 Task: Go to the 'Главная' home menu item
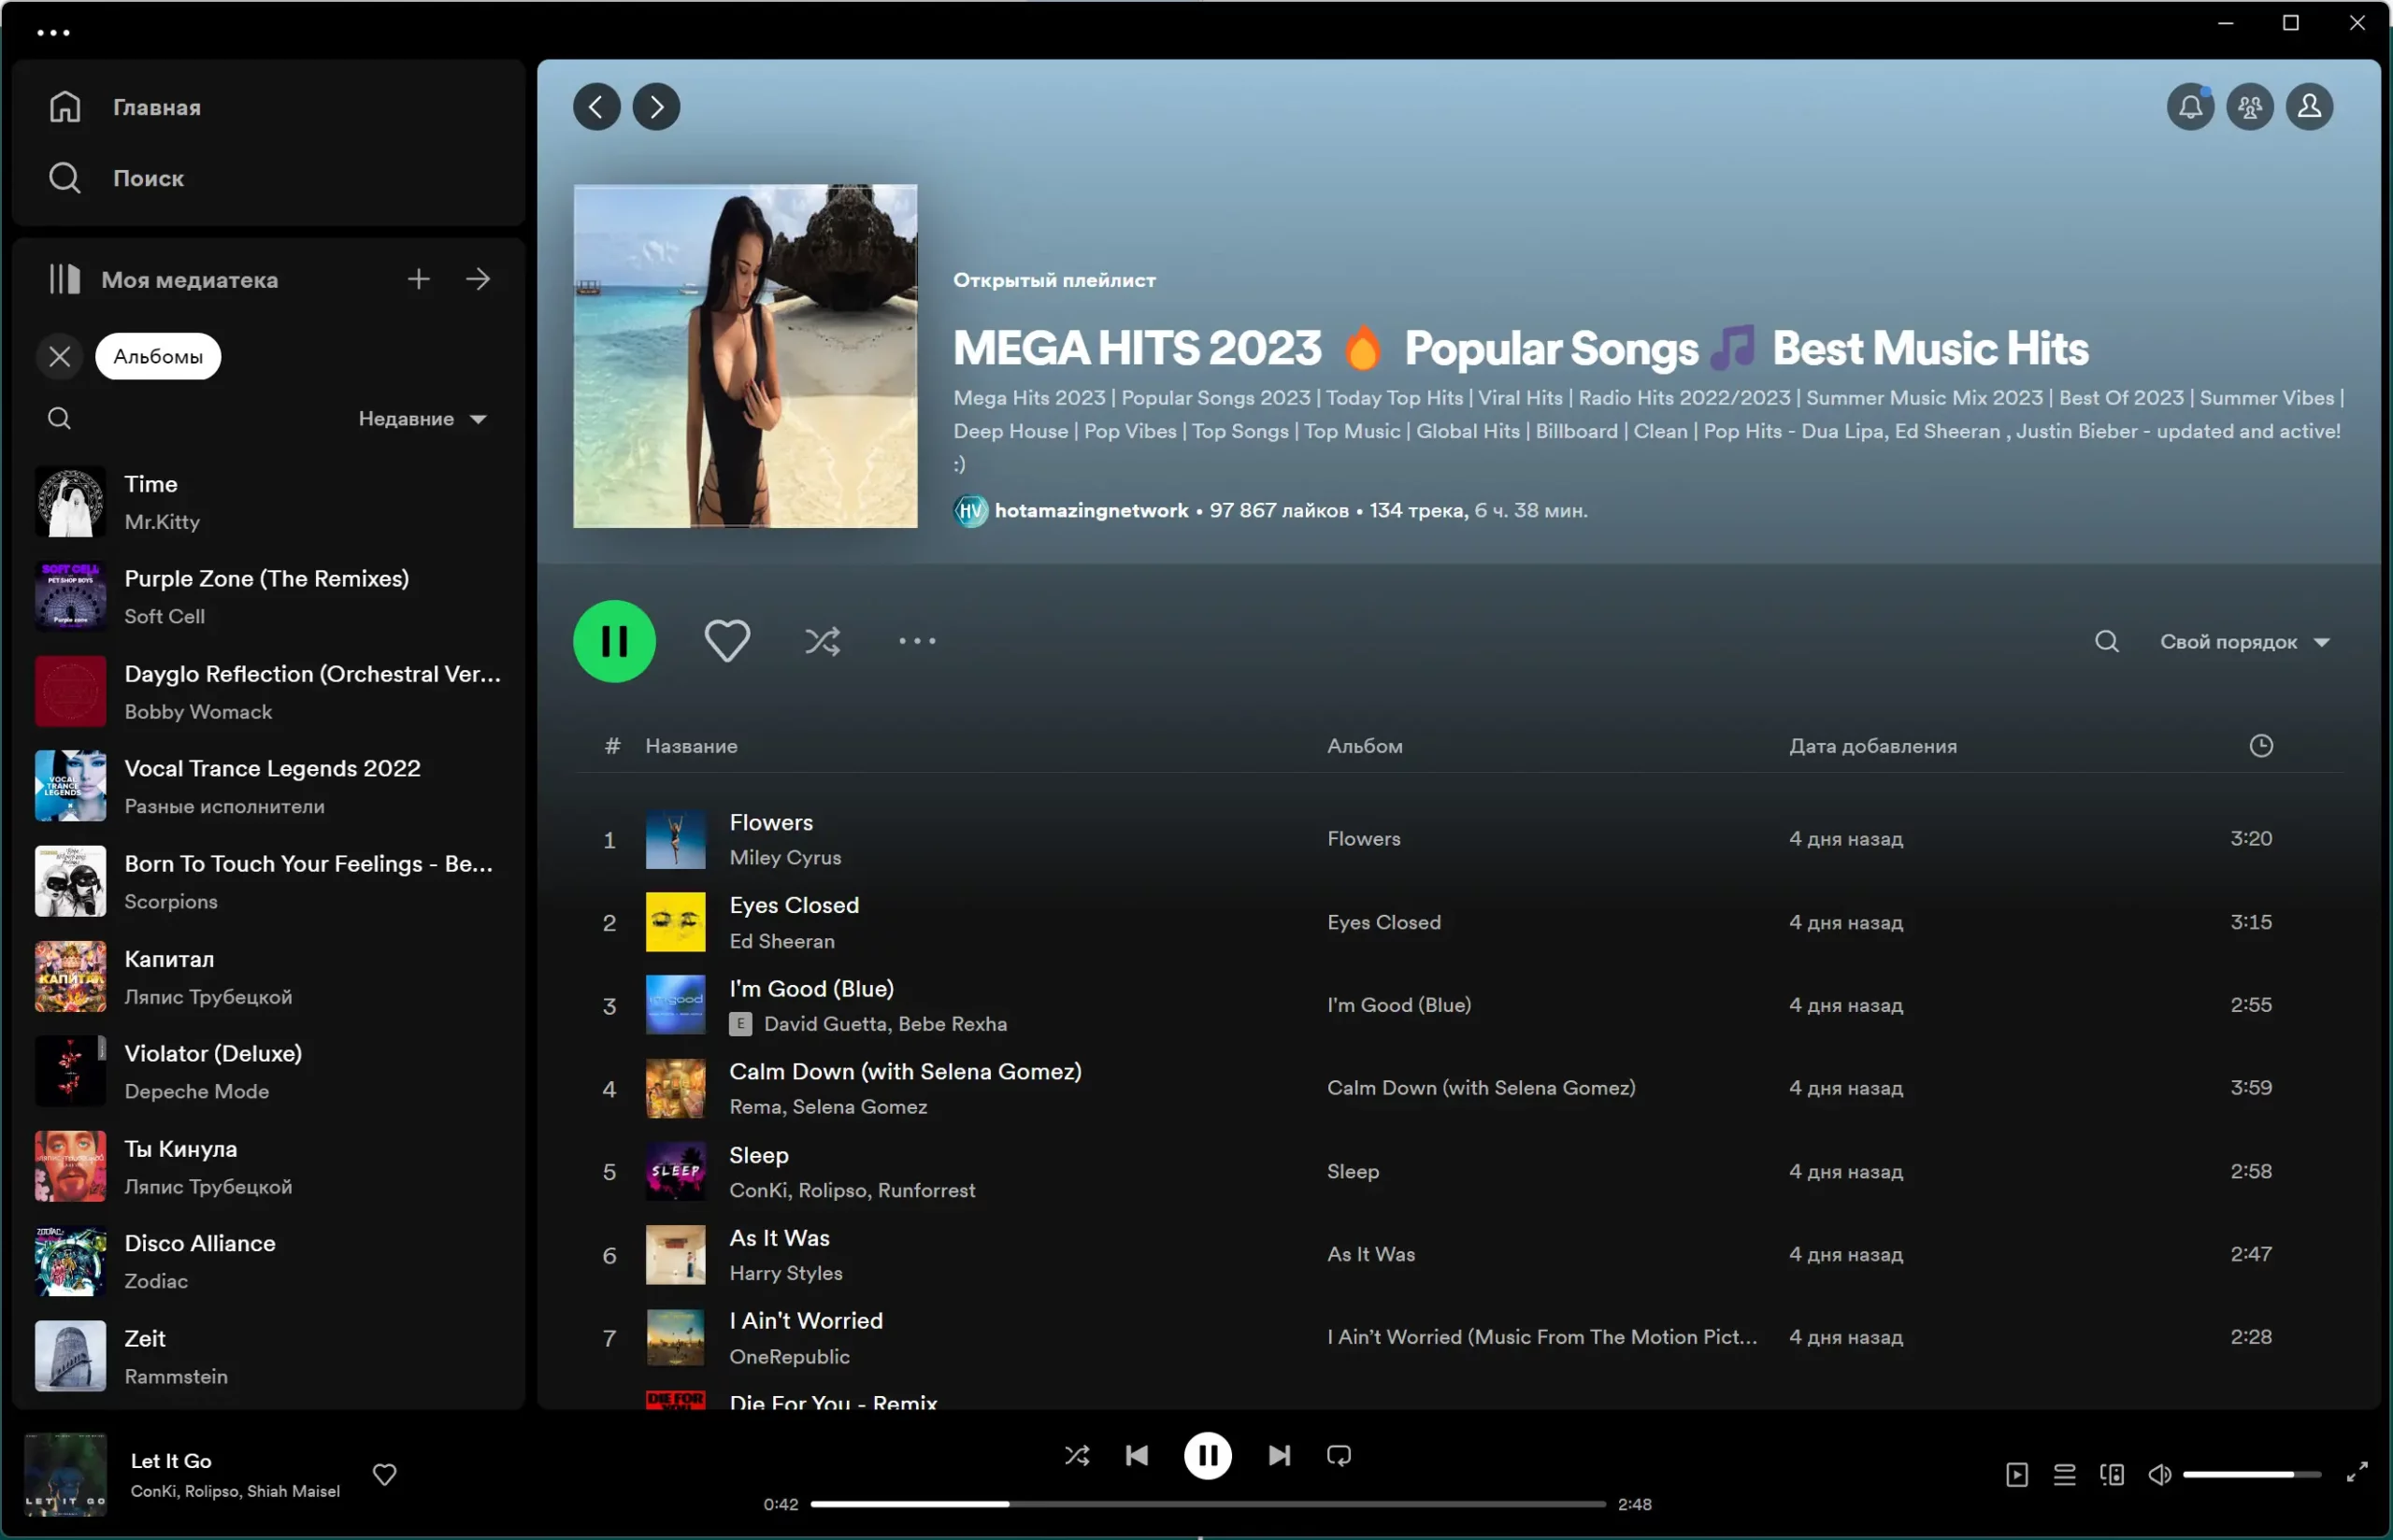(x=156, y=107)
